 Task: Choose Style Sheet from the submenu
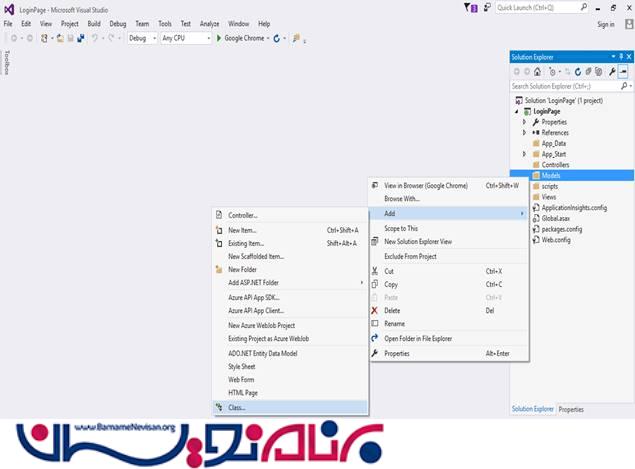[x=290, y=367]
